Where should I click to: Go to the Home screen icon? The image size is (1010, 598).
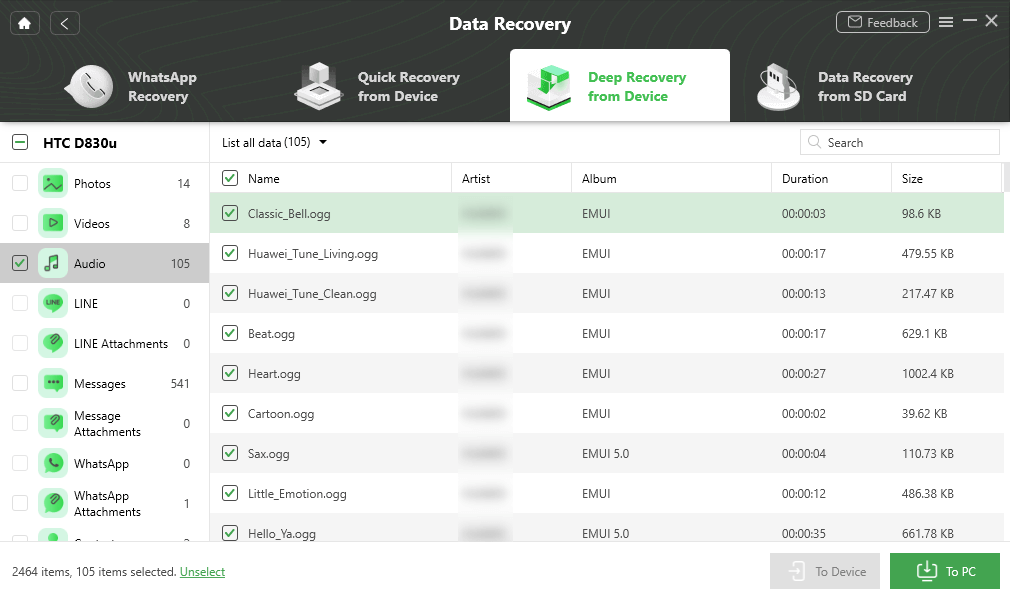click(x=24, y=23)
